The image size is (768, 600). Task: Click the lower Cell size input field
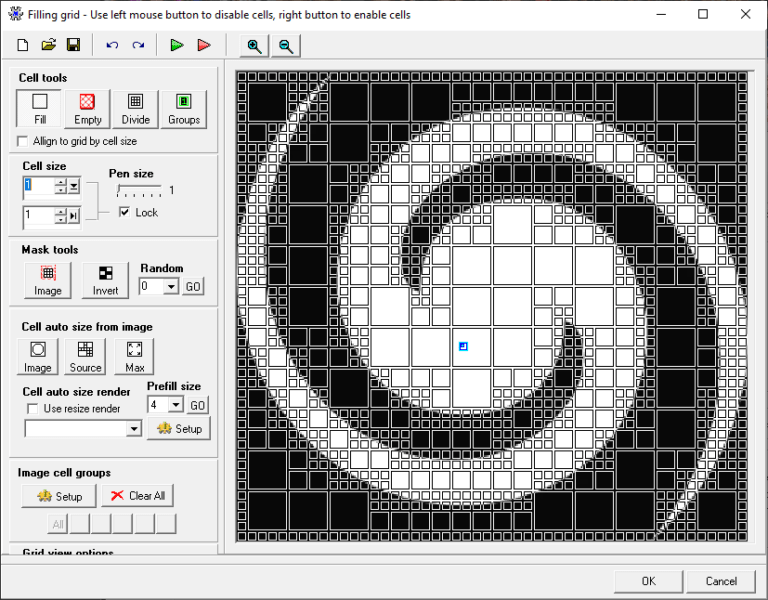39,216
